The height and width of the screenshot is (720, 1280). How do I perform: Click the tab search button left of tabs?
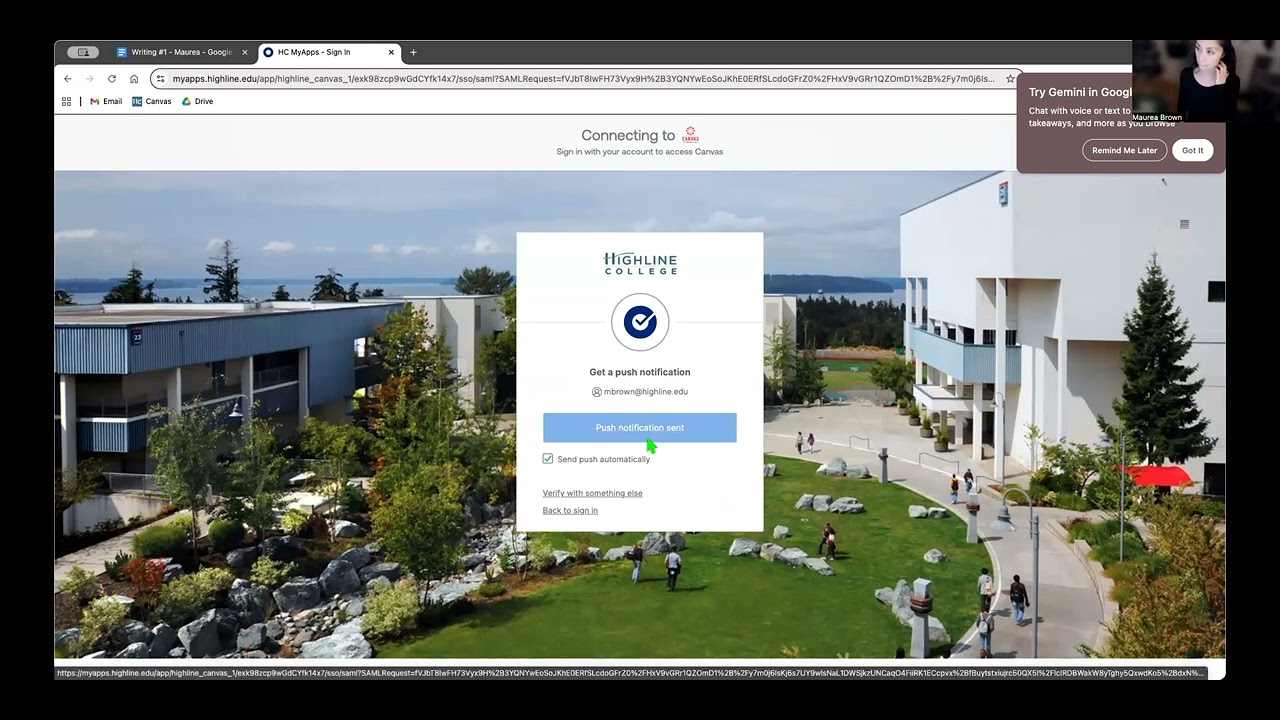click(83, 52)
